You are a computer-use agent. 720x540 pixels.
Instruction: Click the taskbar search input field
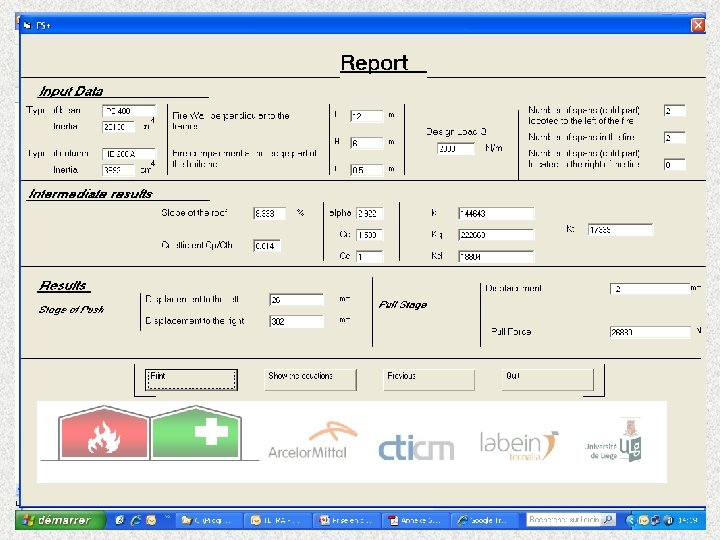click(x=563, y=519)
